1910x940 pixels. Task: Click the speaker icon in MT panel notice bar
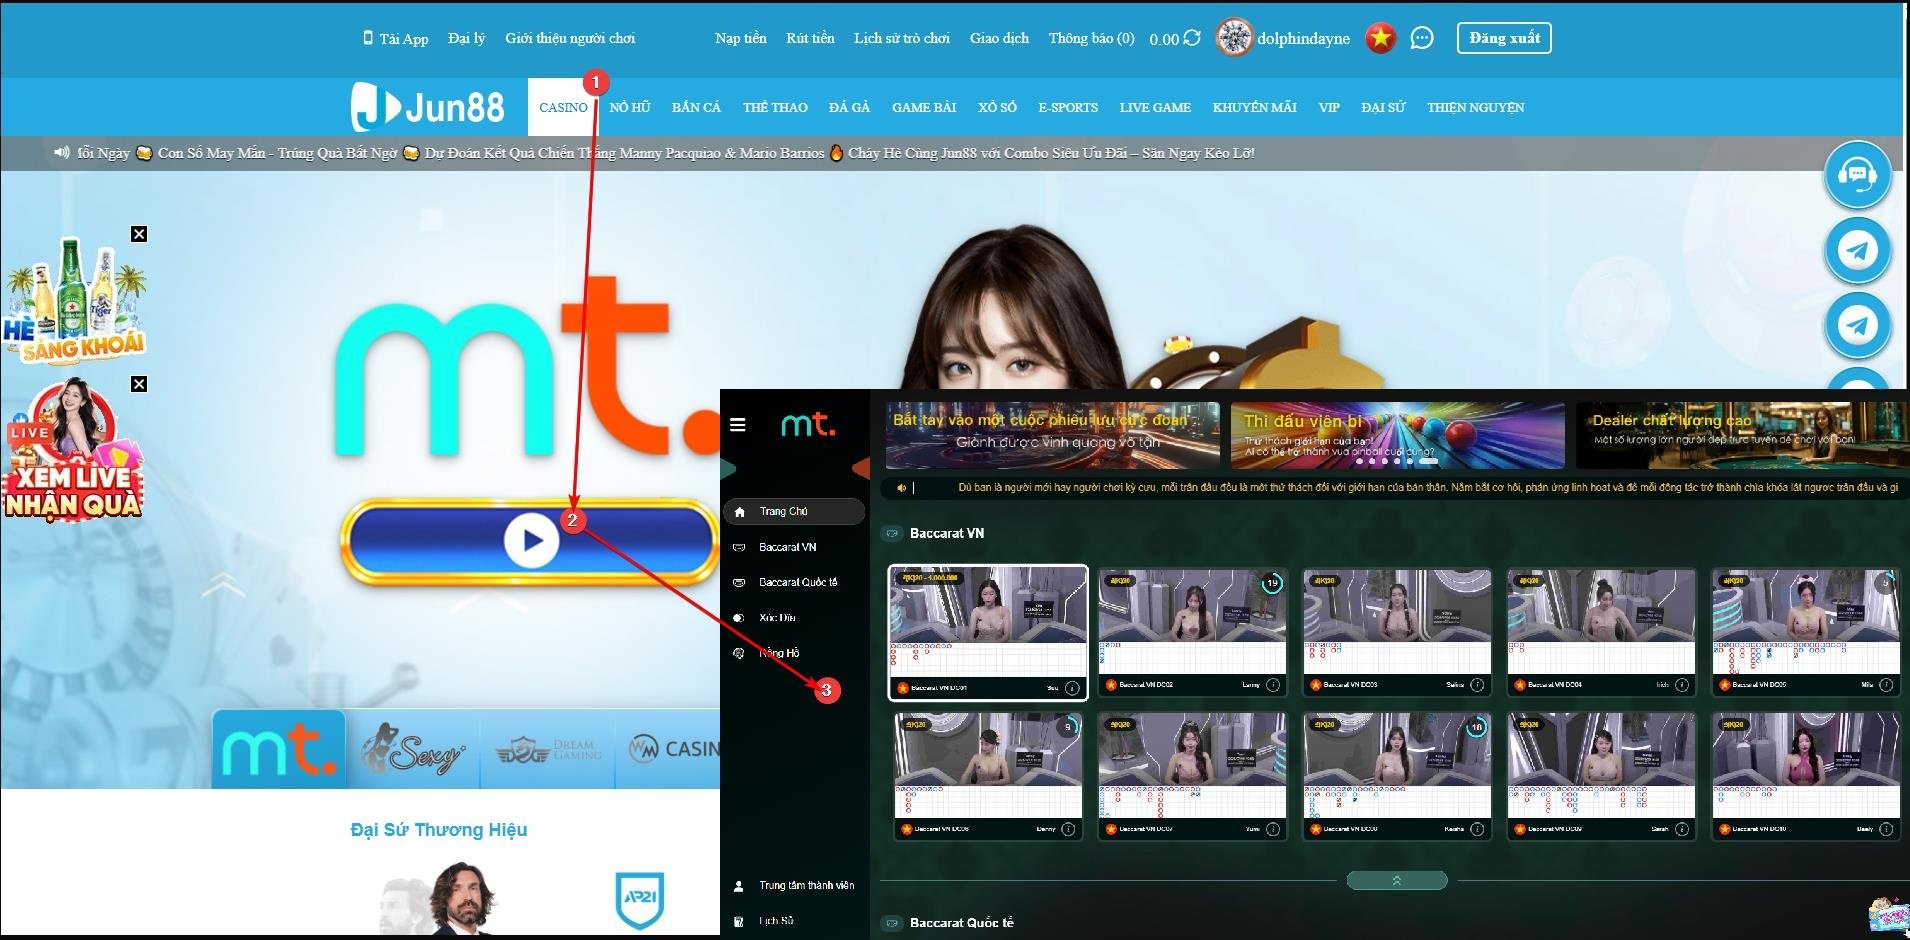(x=901, y=488)
